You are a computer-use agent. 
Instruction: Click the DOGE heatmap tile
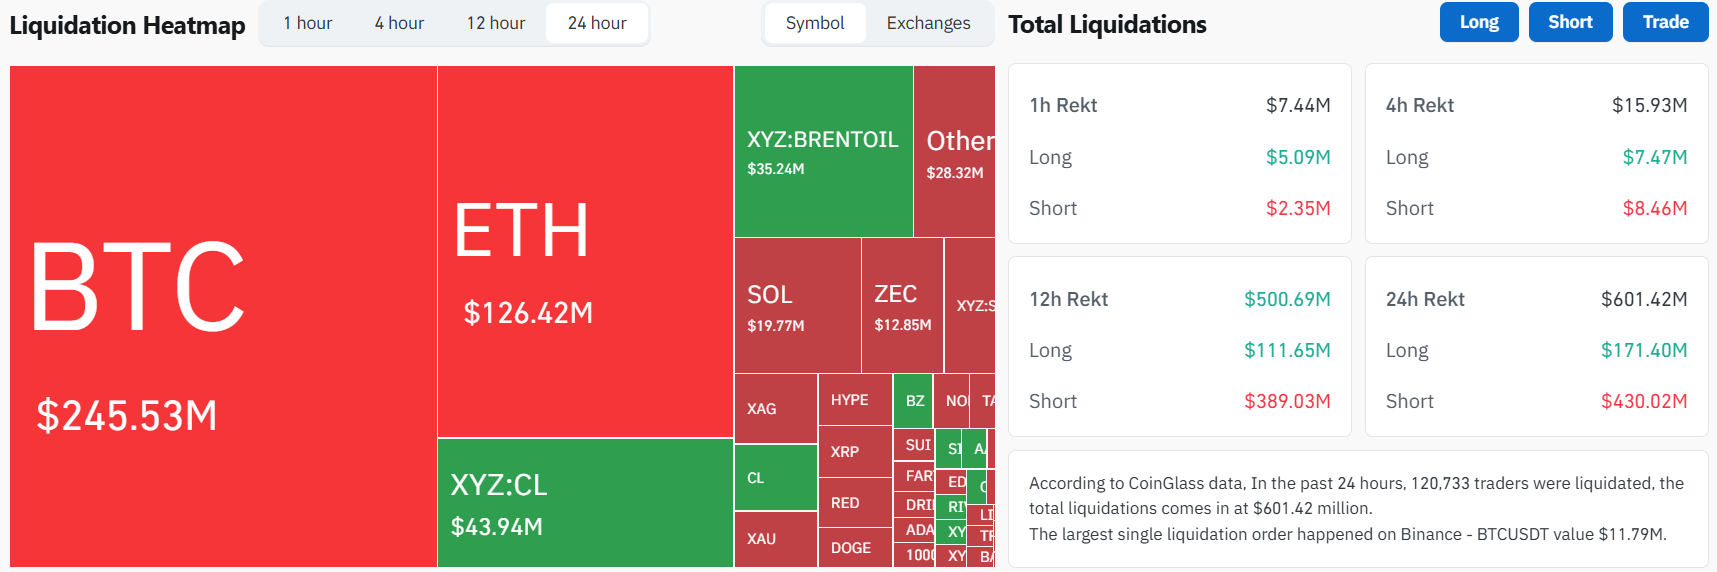pos(854,548)
